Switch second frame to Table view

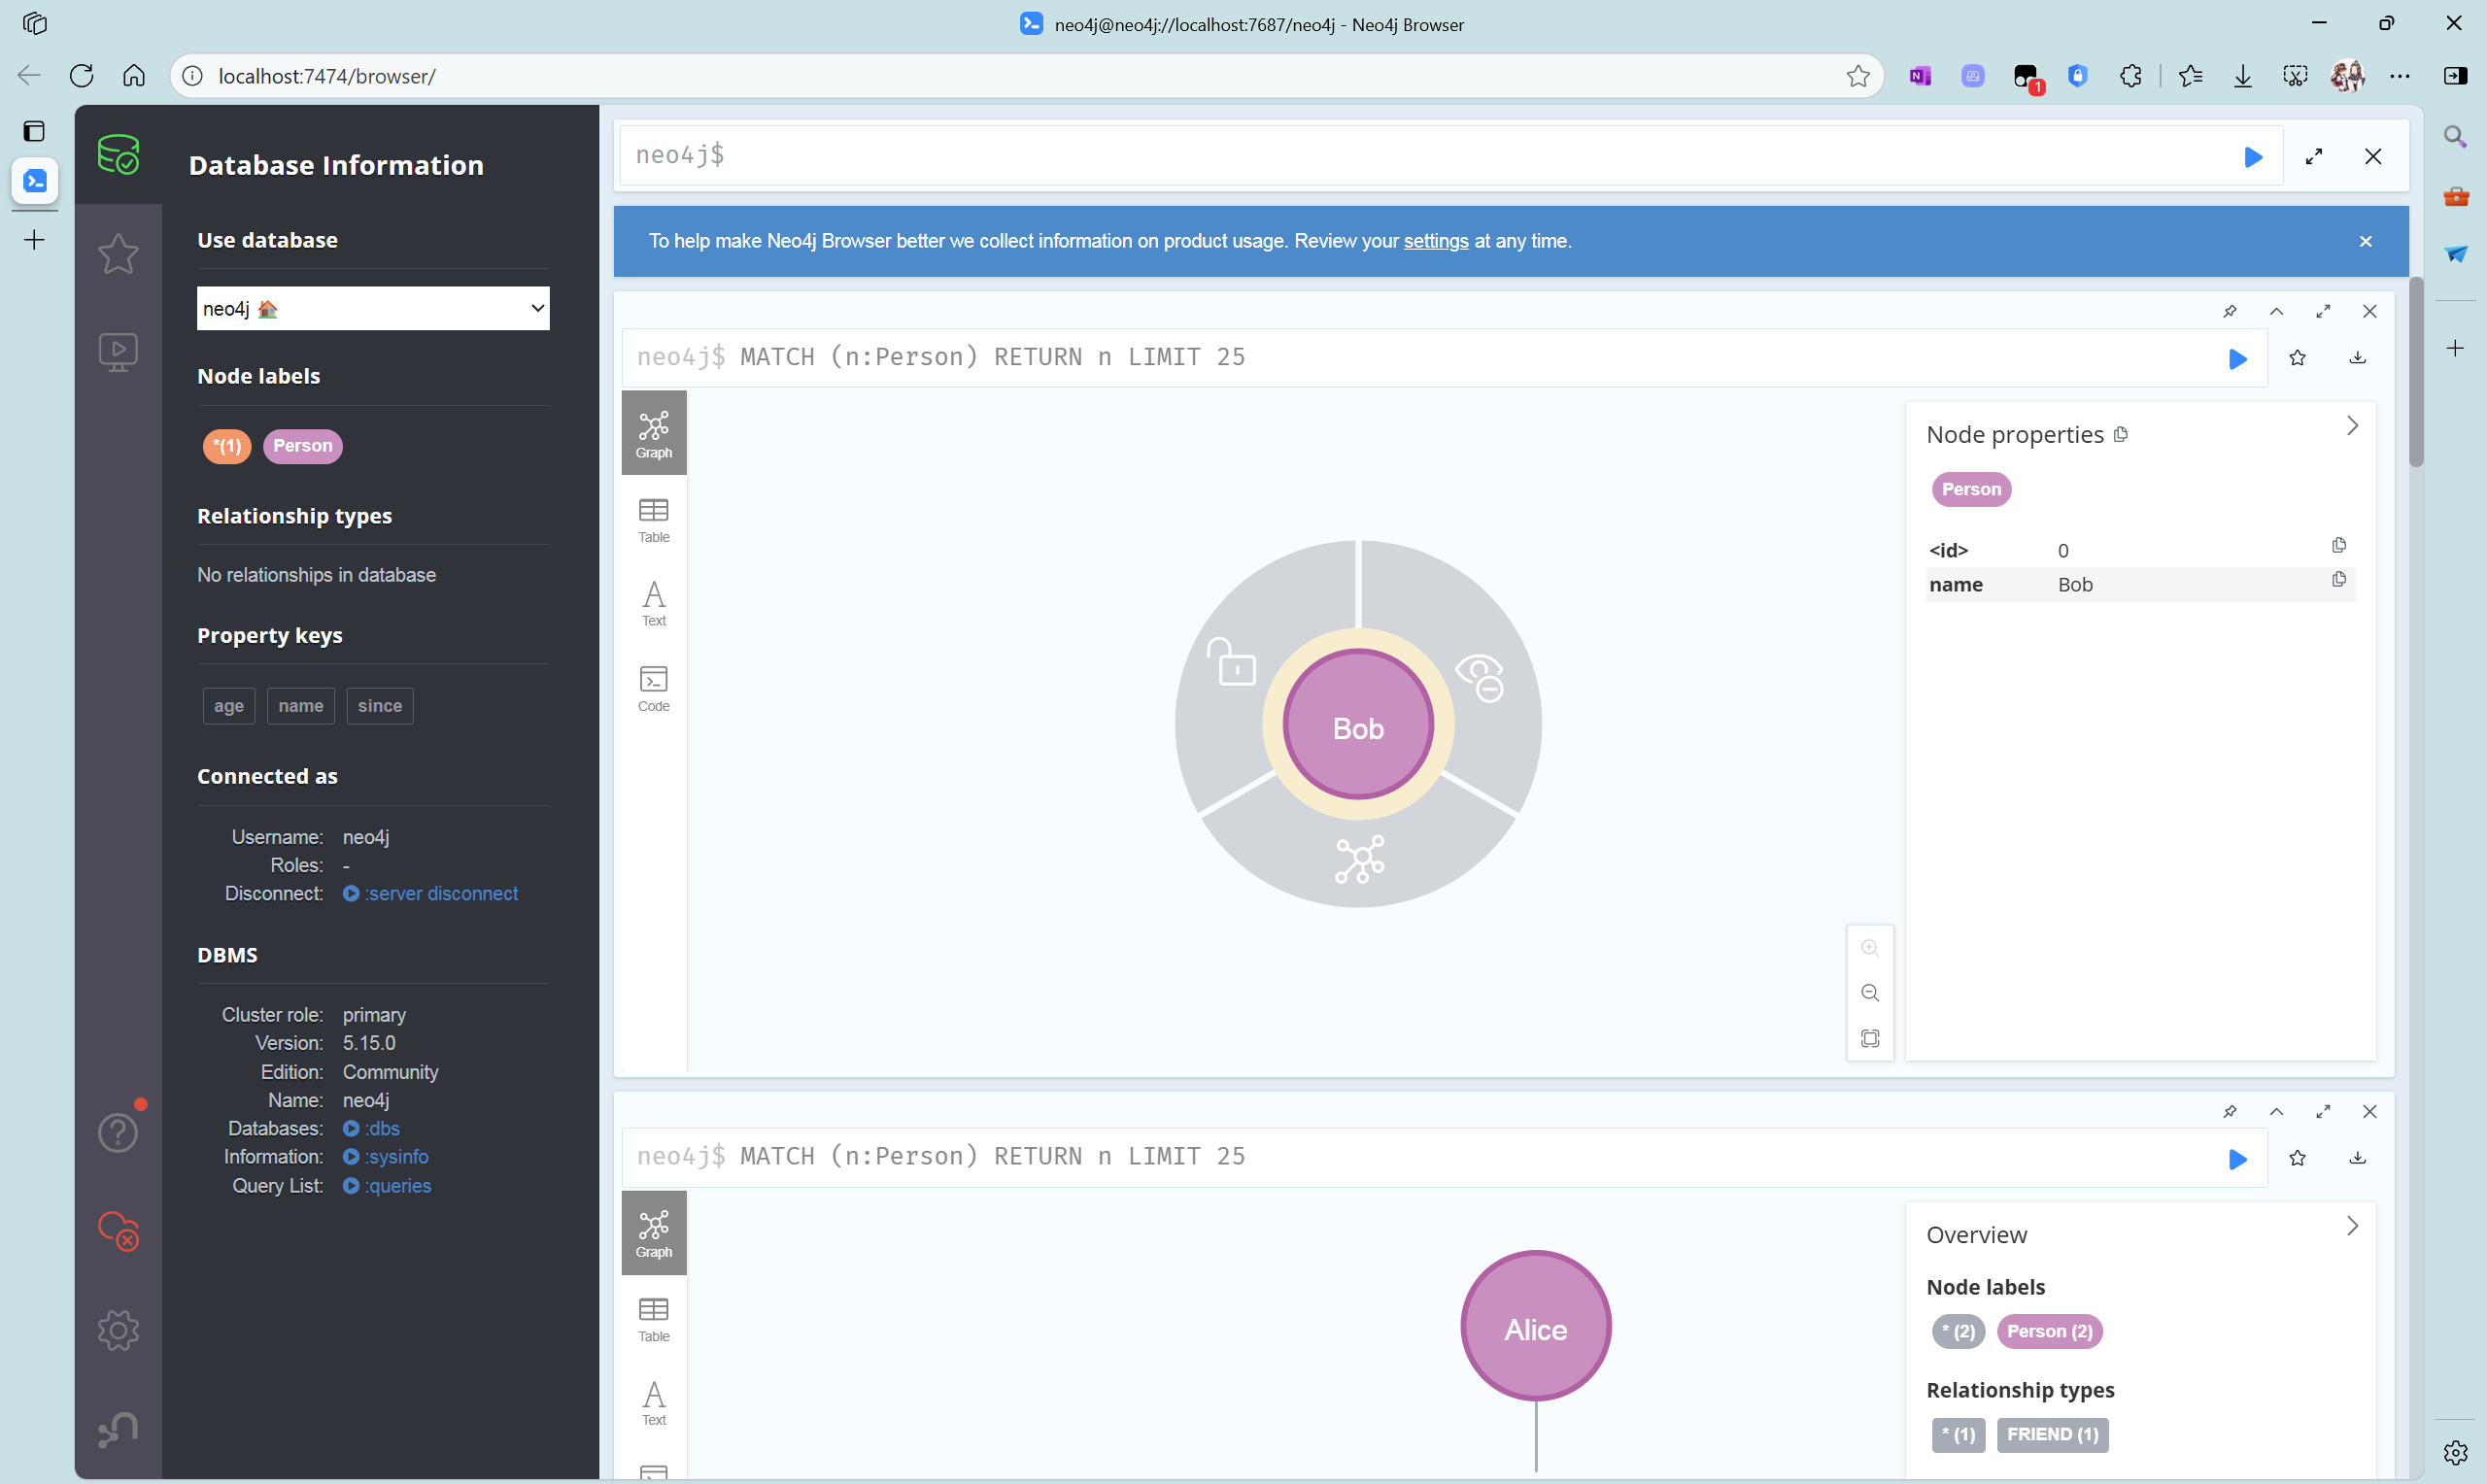654,1320
